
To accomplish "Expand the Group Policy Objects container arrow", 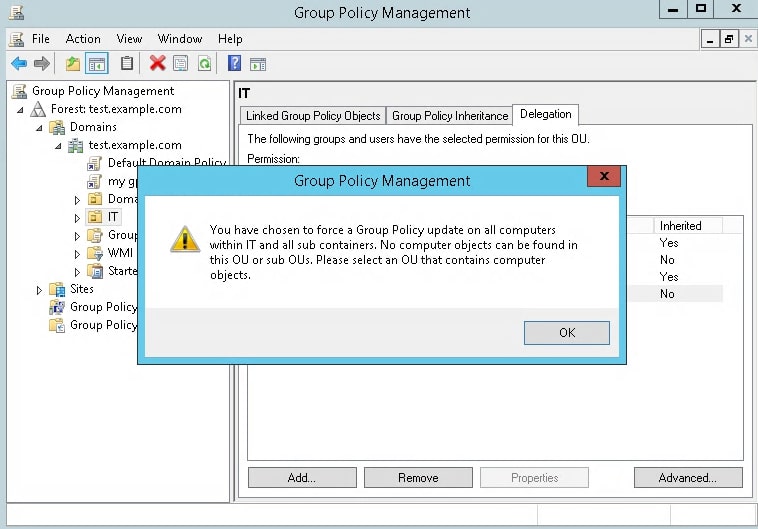I will tap(77, 236).
